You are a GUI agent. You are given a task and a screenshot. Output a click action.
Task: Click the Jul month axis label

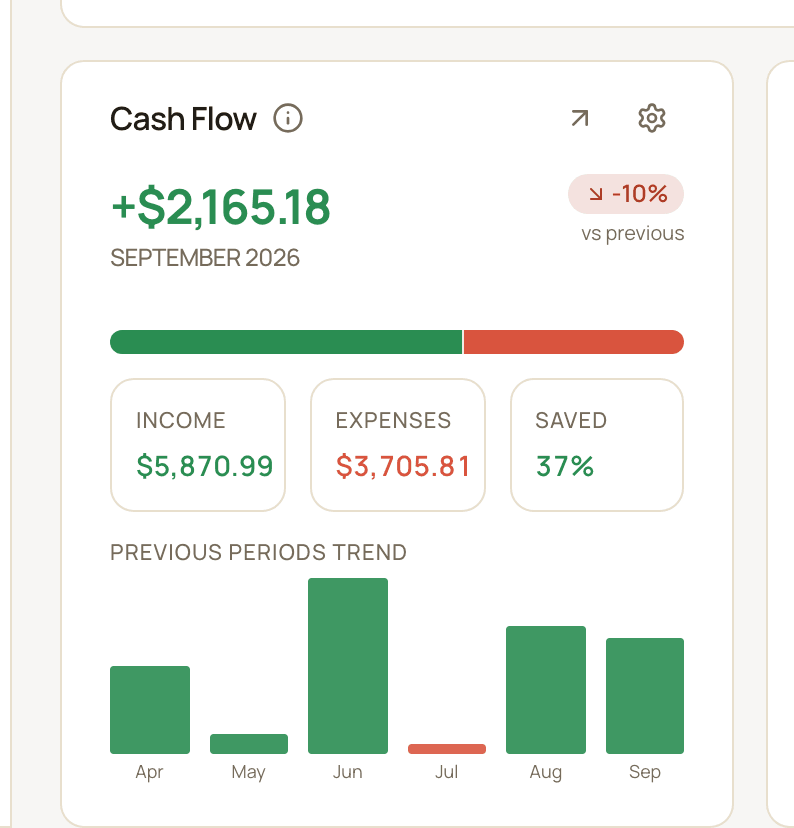(446, 772)
